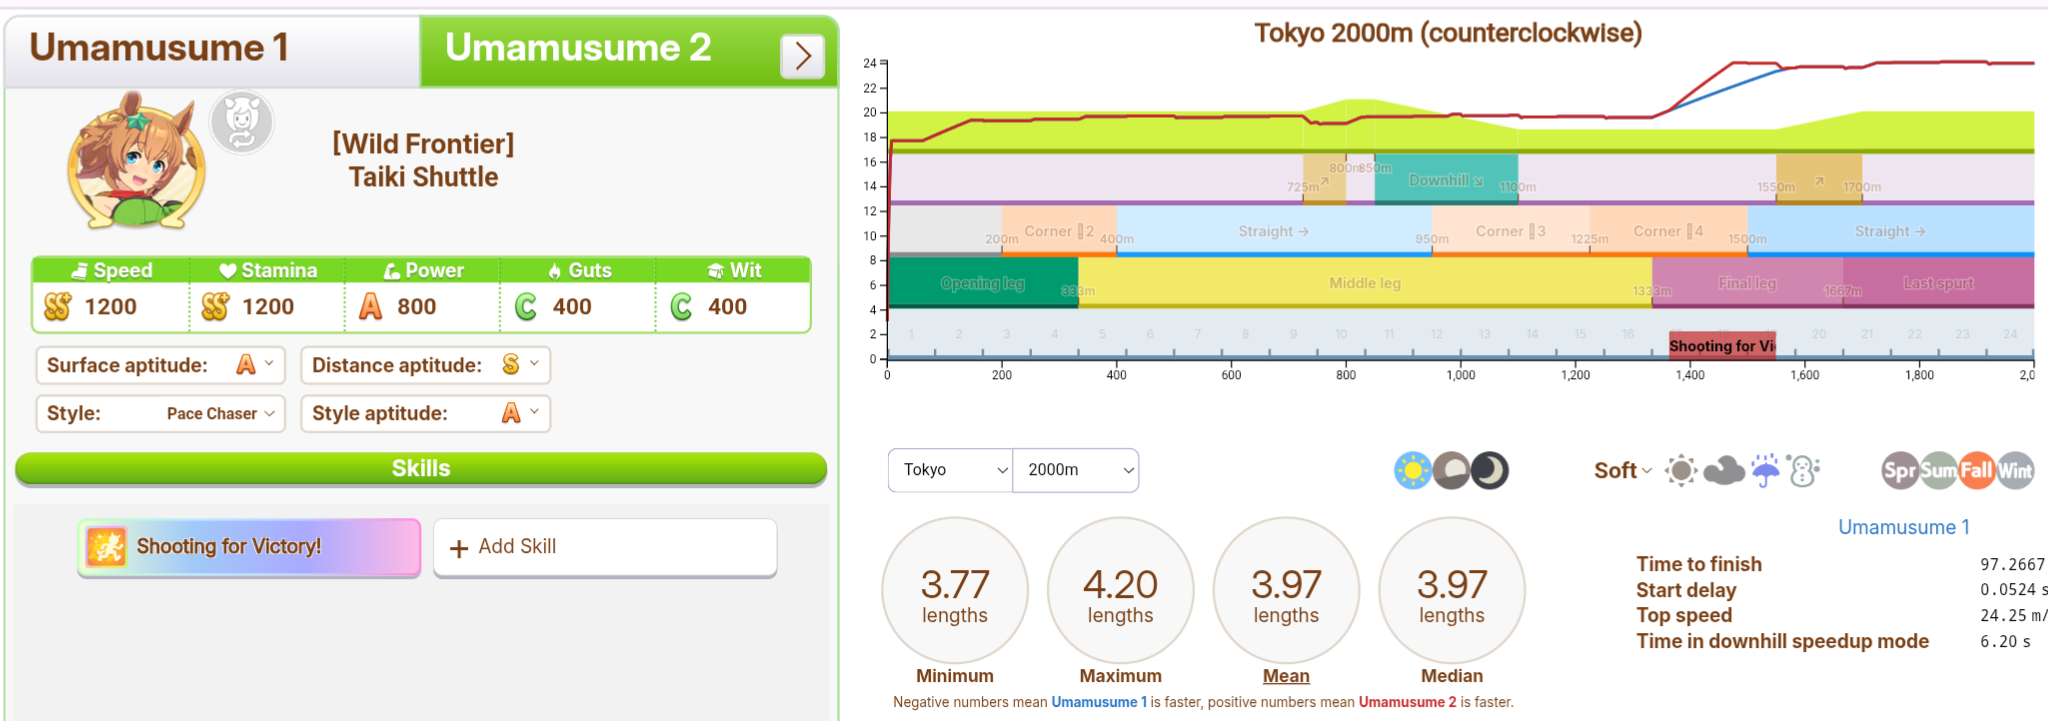This screenshot has height=721, width=2048.
Task: Select daytime with the blue sun icon
Action: point(1413,470)
